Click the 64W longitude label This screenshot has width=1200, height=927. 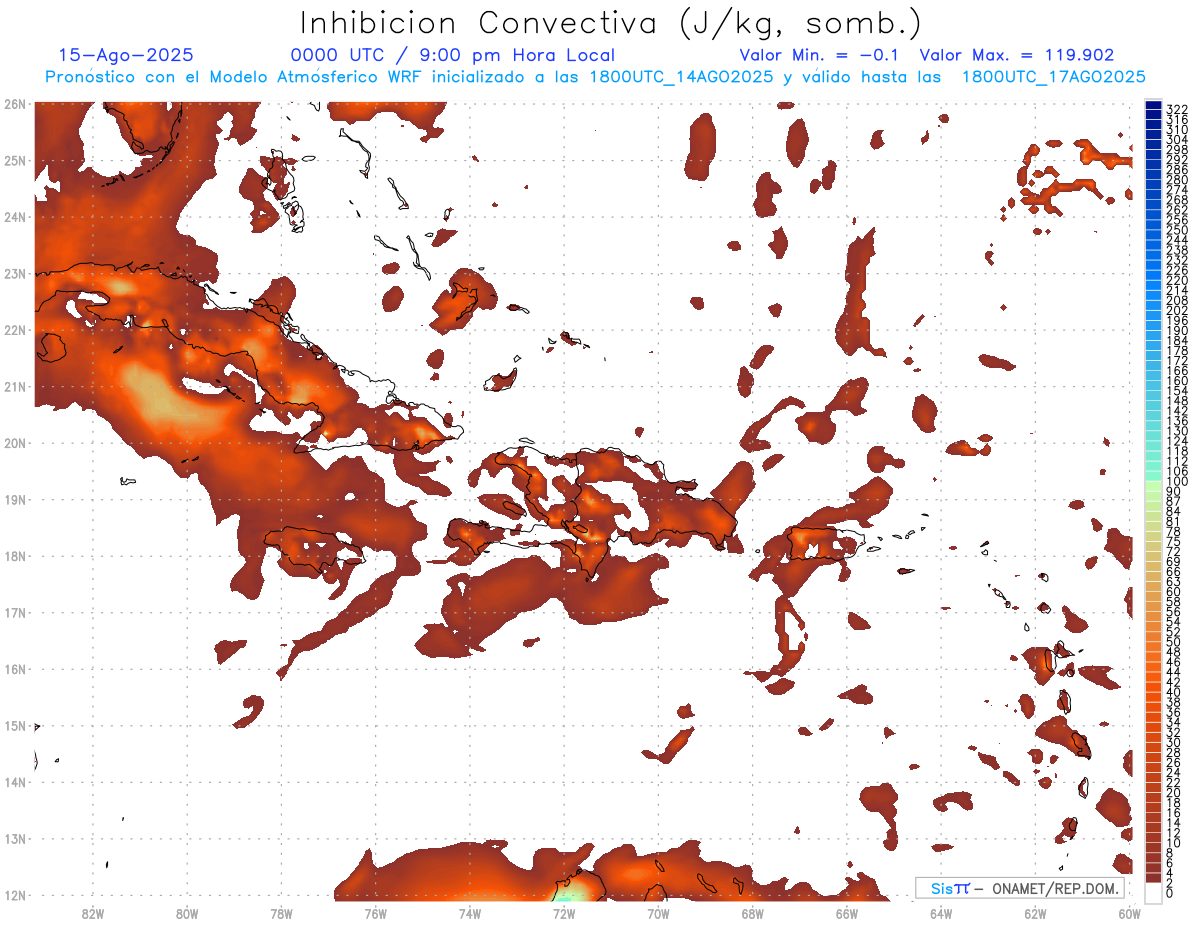(x=941, y=914)
